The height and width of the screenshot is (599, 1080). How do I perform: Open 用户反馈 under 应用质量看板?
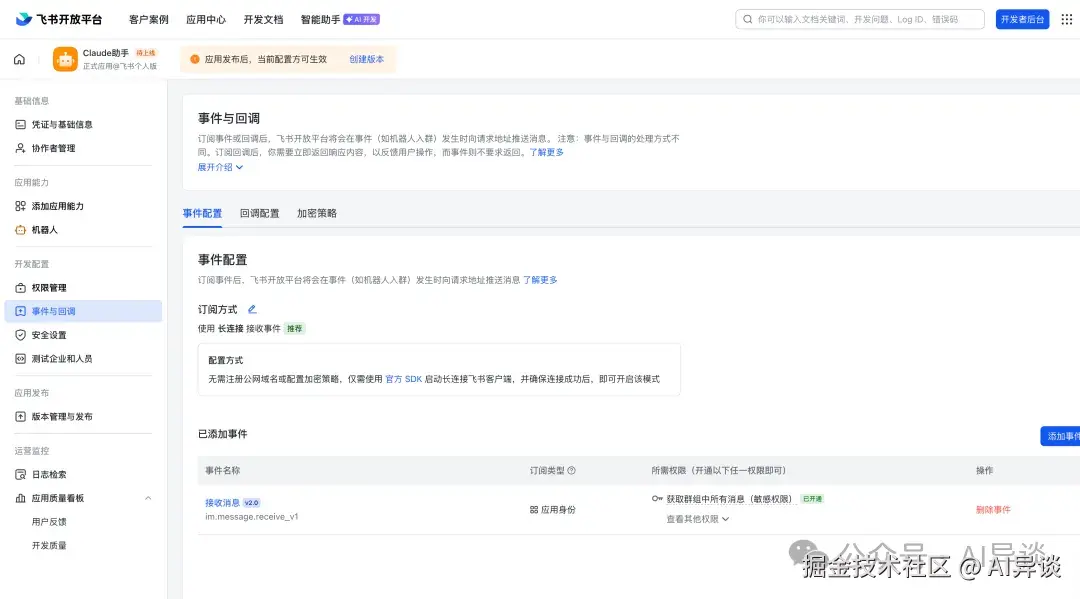(49, 522)
